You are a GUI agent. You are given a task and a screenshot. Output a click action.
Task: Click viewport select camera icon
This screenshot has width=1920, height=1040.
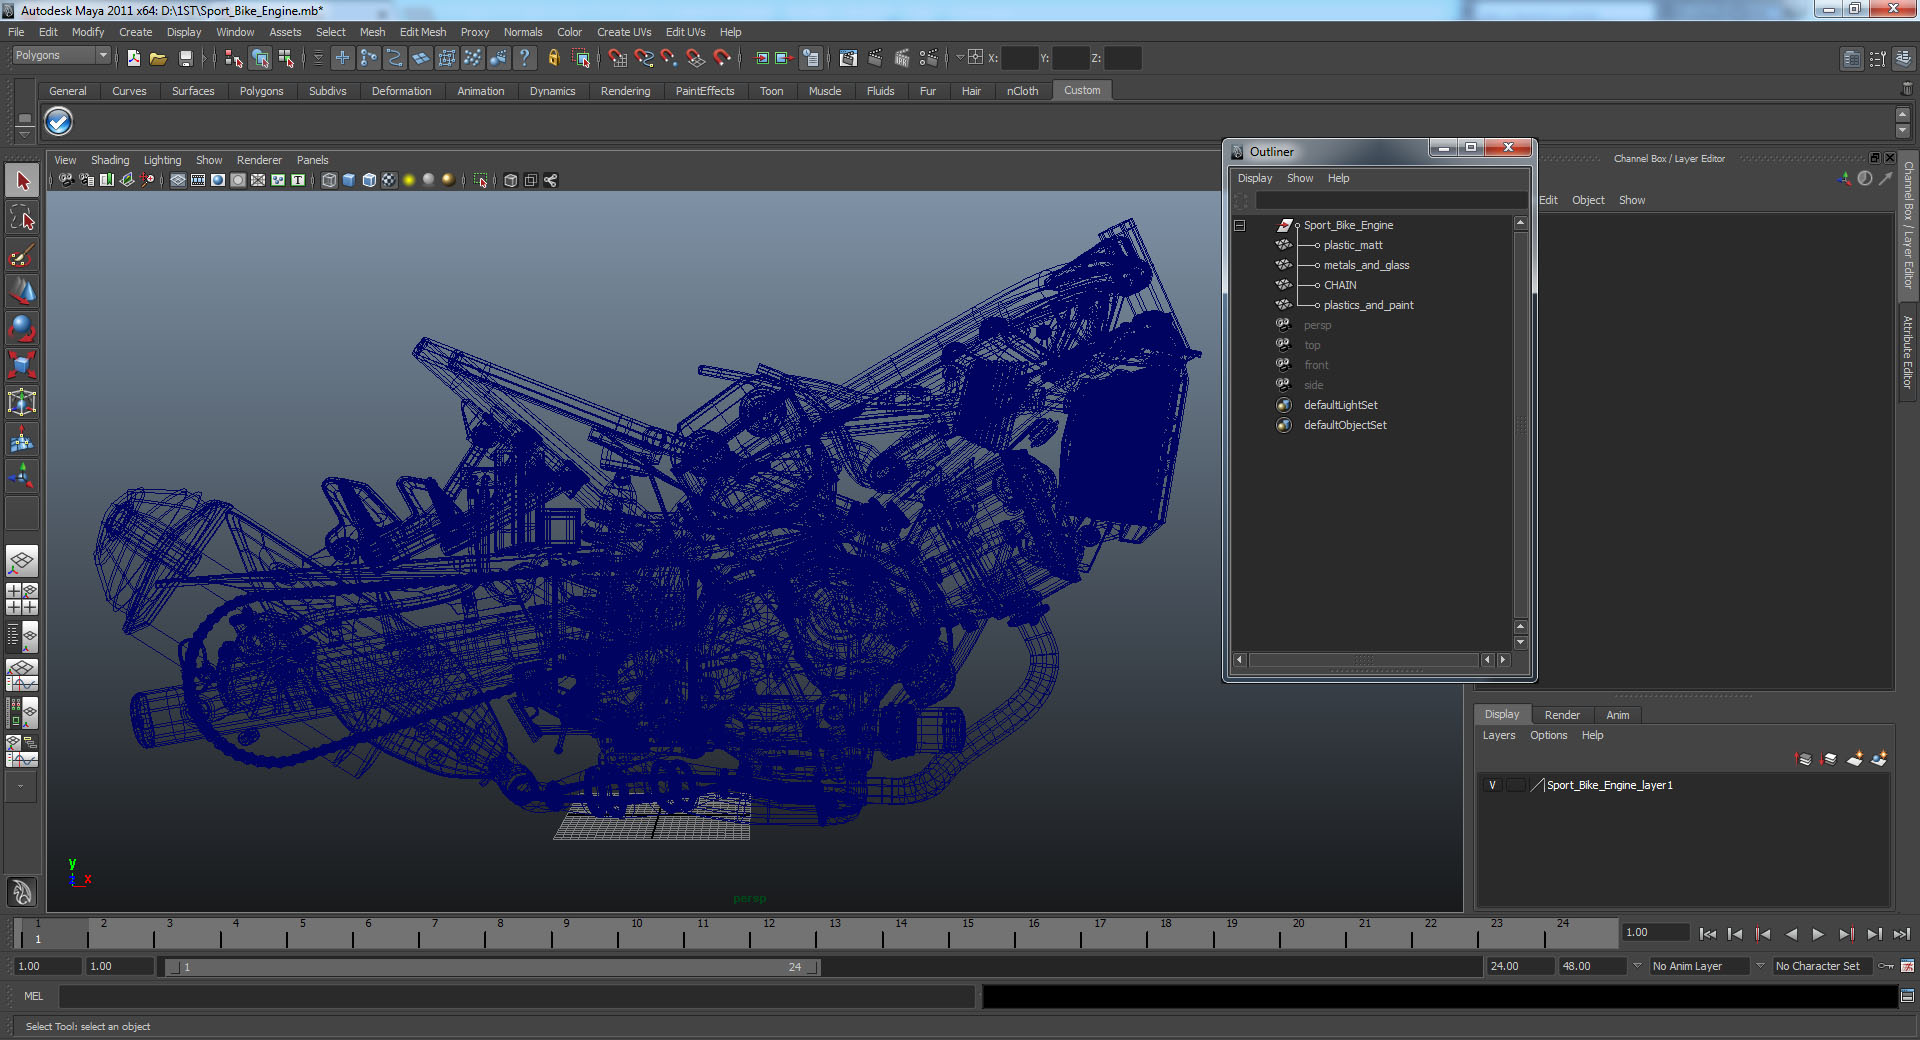tap(66, 180)
